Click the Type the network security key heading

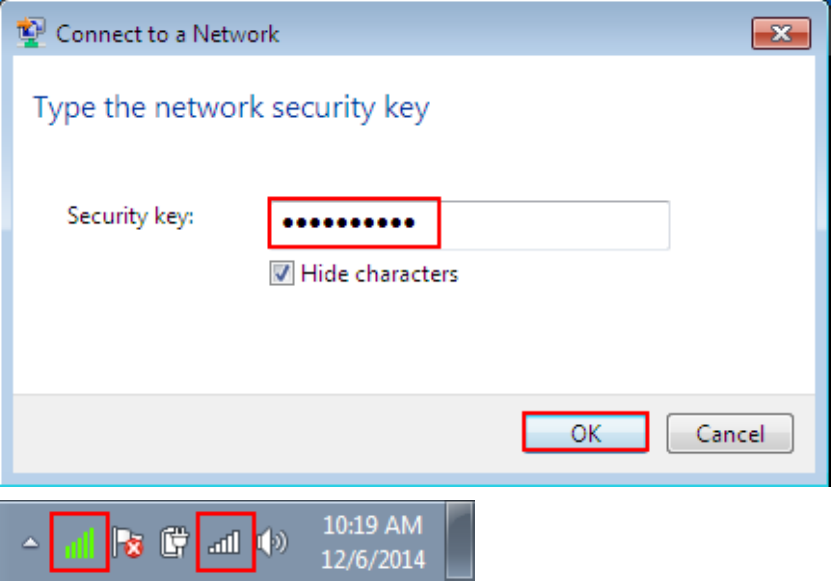point(231,108)
